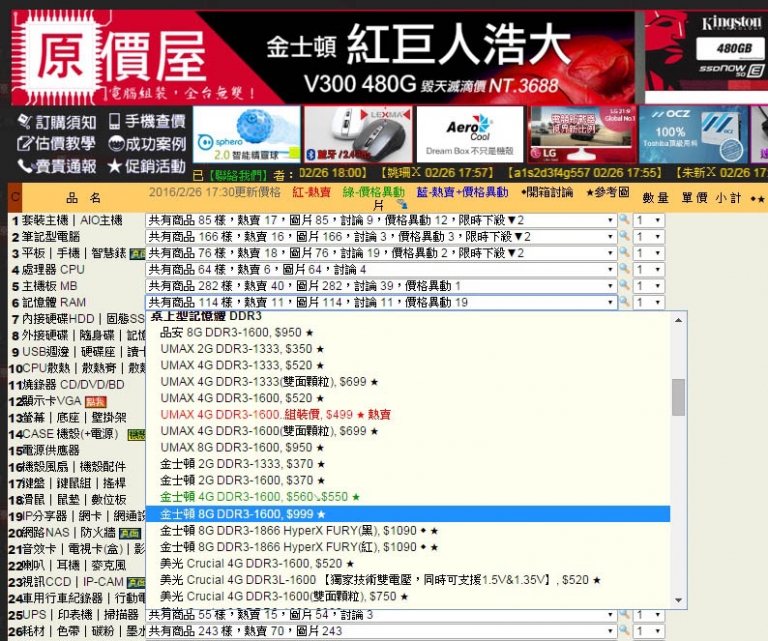Open the 手機查價 mobile price check link
768x641 pixels.
(147, 121)
